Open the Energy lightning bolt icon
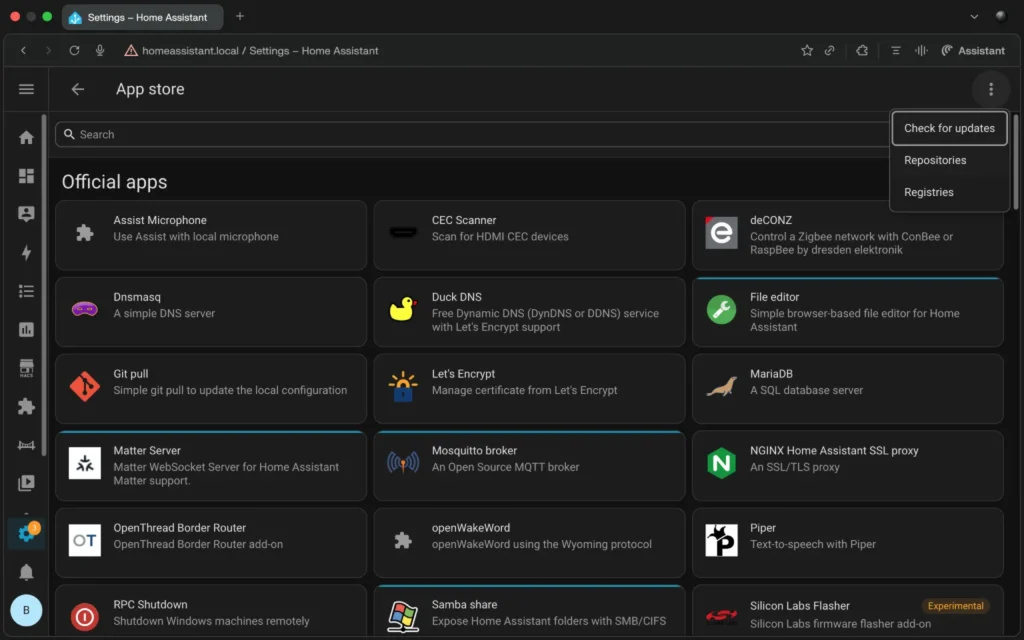The height and width of the screenshot is (640, 1024). tap(26, 253)
